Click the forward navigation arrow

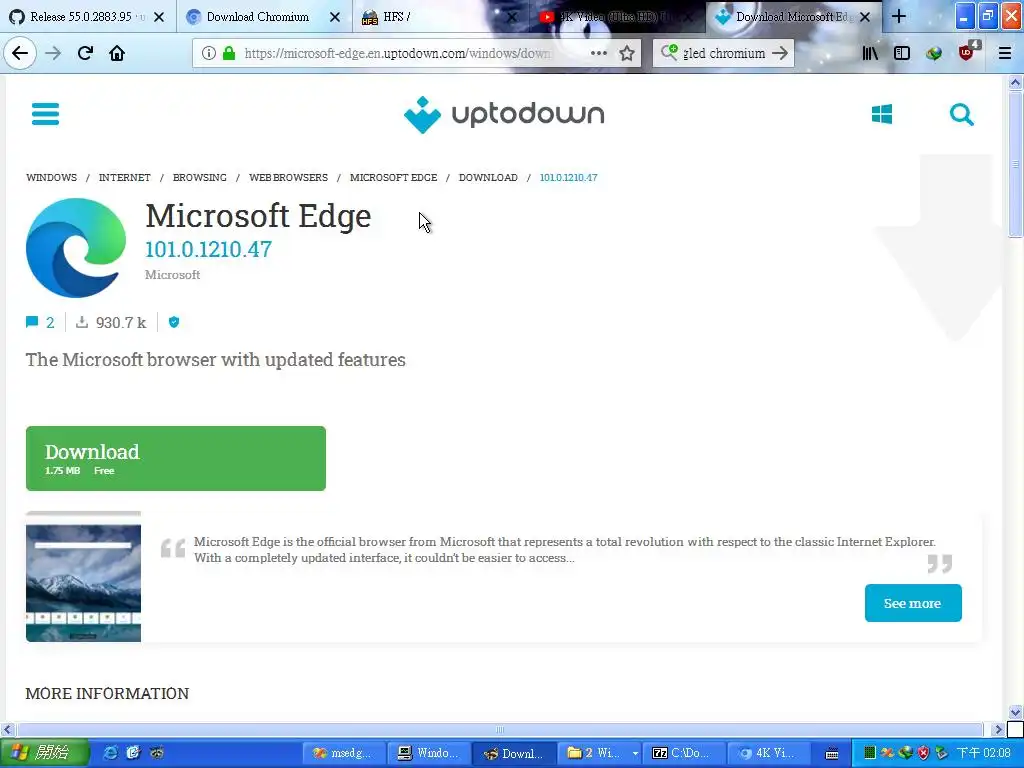click(53, 53)
